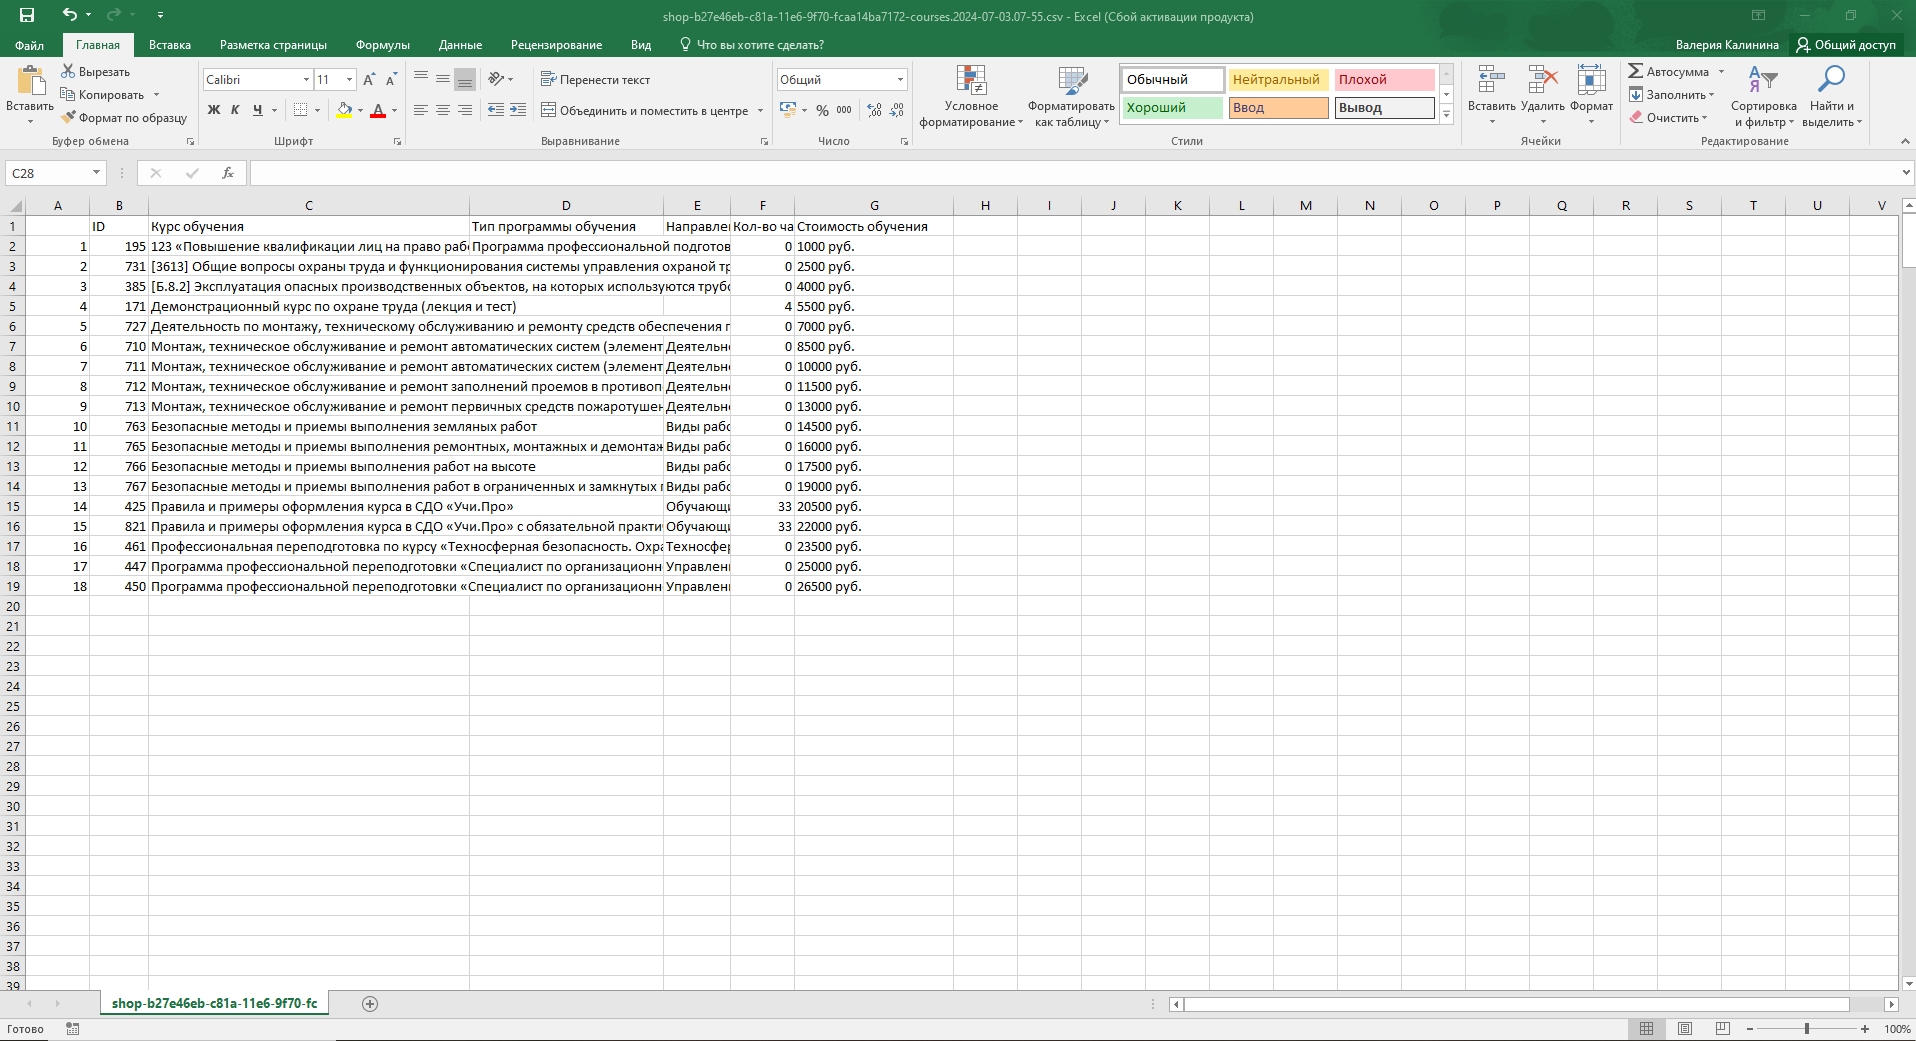Click AutoSum (Автосумма)
The width and height of the screenshot is (1916, 1041).
click(x=1669, y=71)
